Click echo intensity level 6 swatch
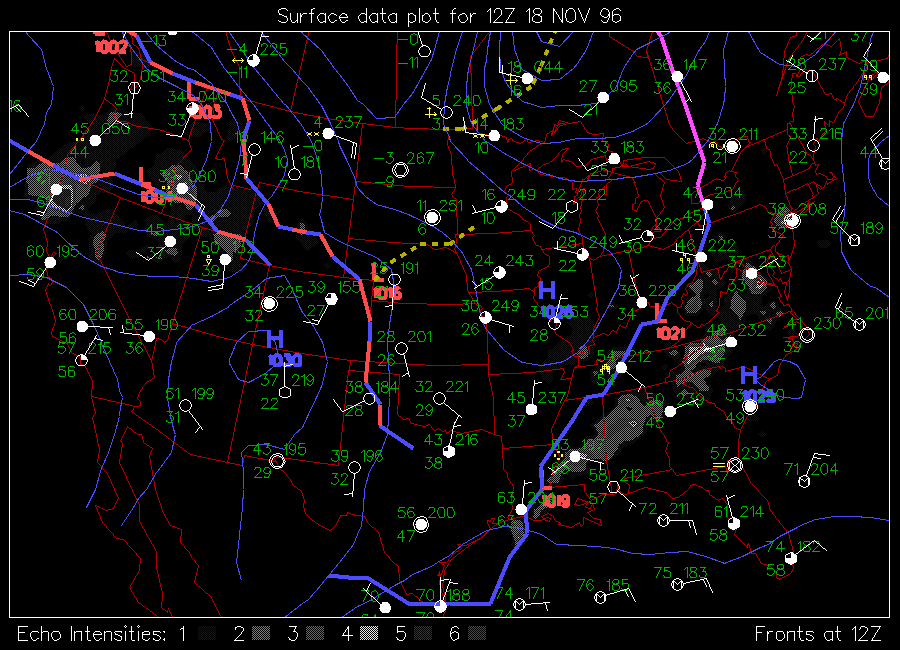This screenshot has height=650, width=900. 476,634
